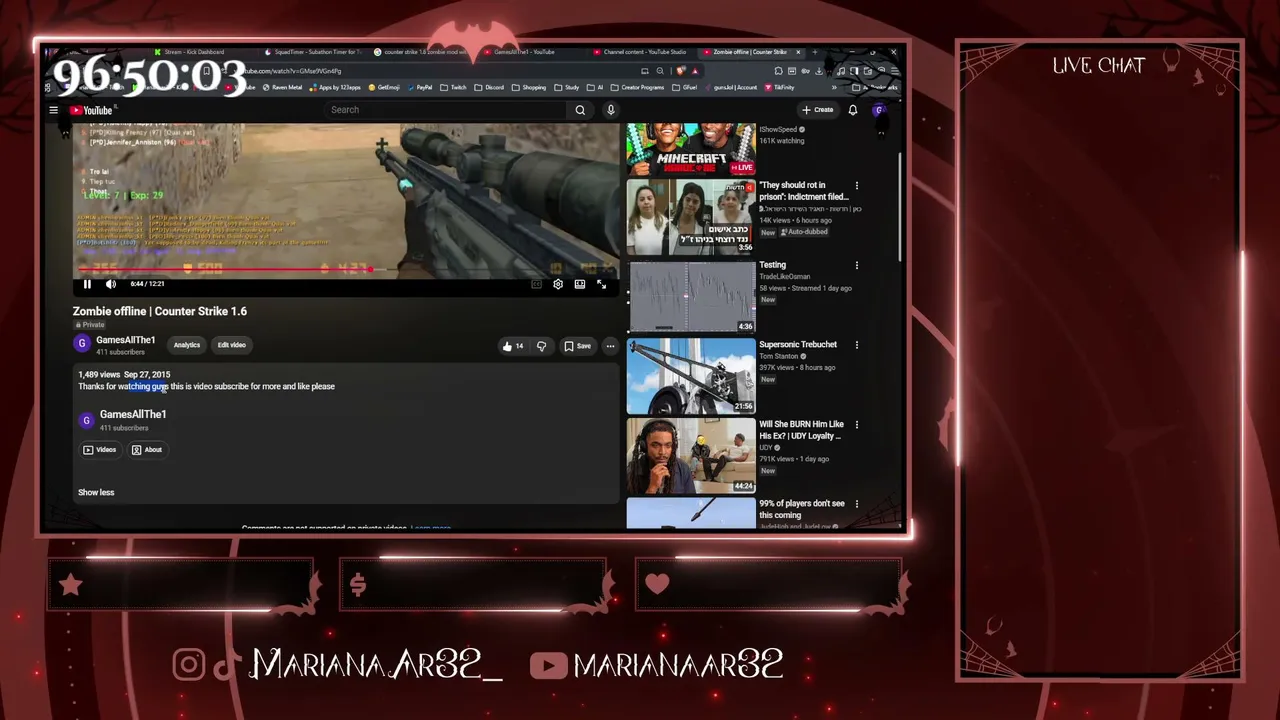Open Analytics for this video
This screenshot has width=1280, height=720.
tap(187, 345)
